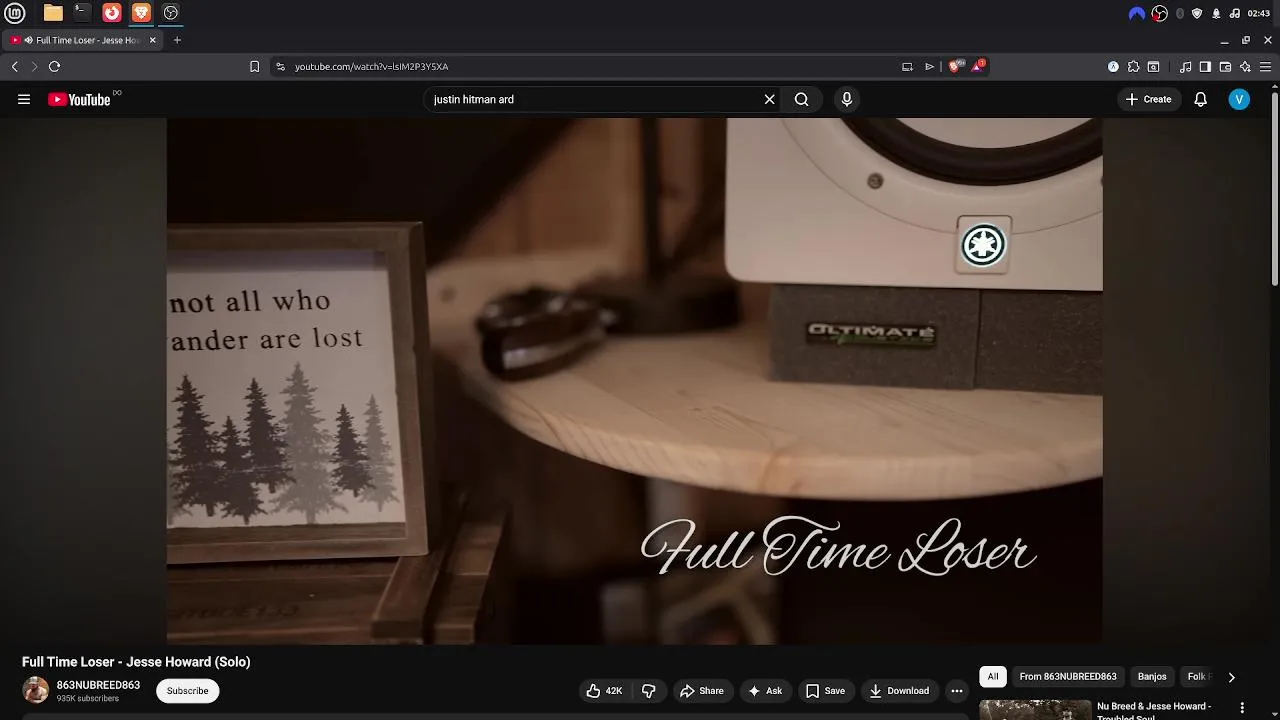Click the page scrollbar thumb
The width and height of the screenshot is (1280, 720).
(1275, 188)
